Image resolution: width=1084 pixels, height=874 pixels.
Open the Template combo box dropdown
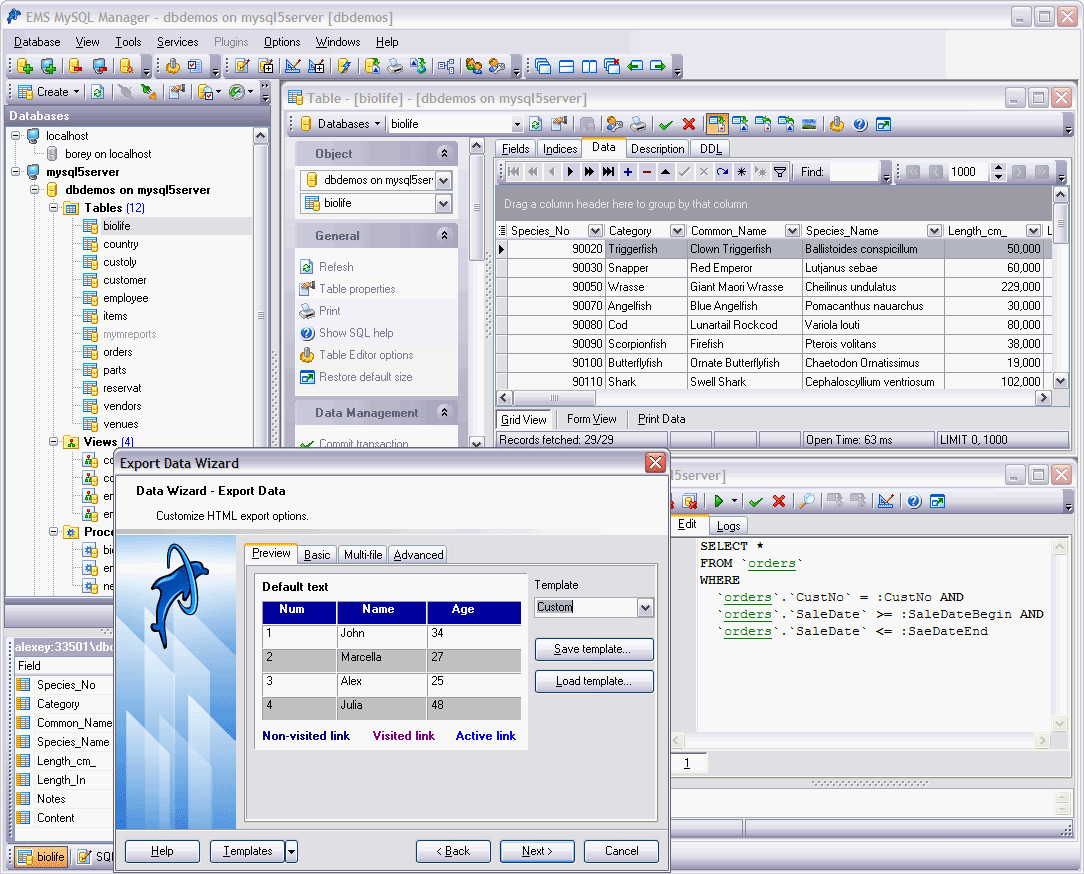(x=645, y=608)
